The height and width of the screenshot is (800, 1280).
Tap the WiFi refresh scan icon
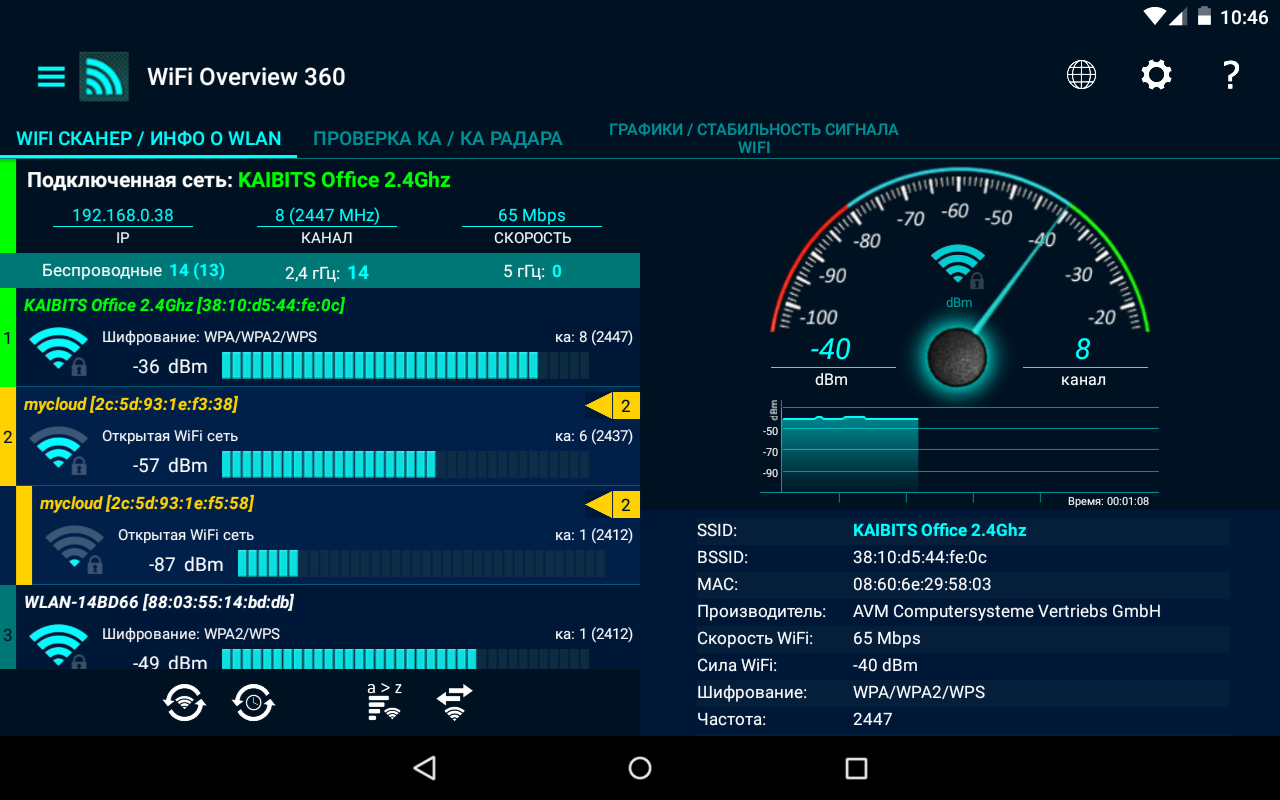[x=185, y=702]
